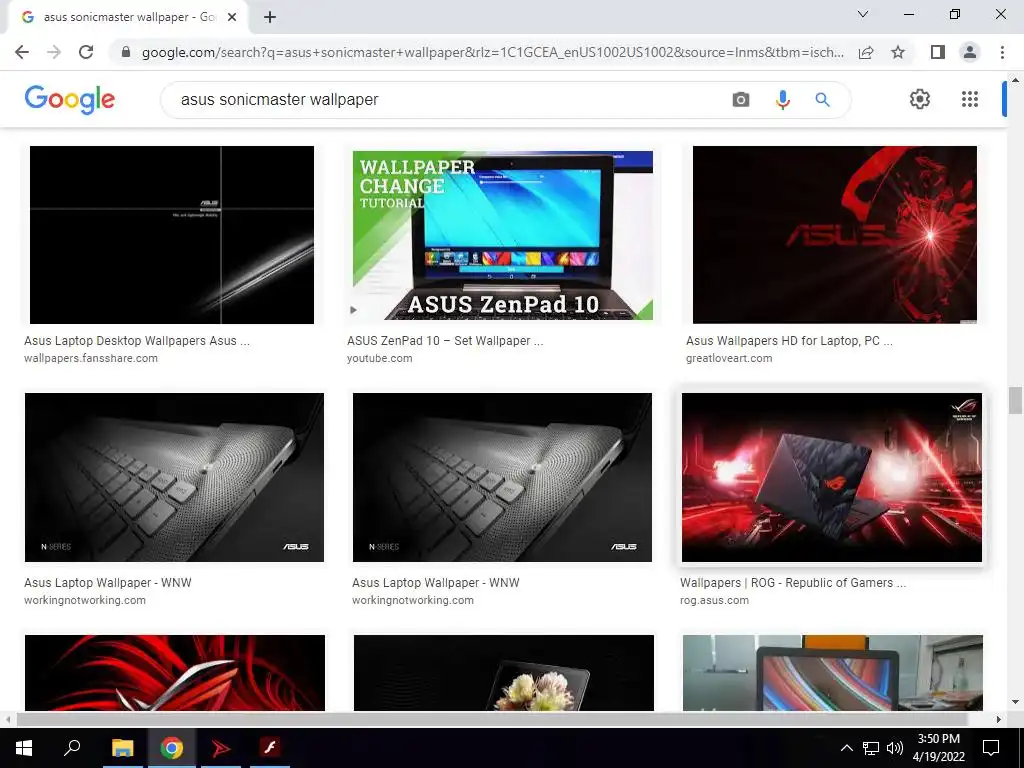The width and height of the screenshot is (1024, 768).
Task: Open Chrome three-dot menu
Action: 1002,52
